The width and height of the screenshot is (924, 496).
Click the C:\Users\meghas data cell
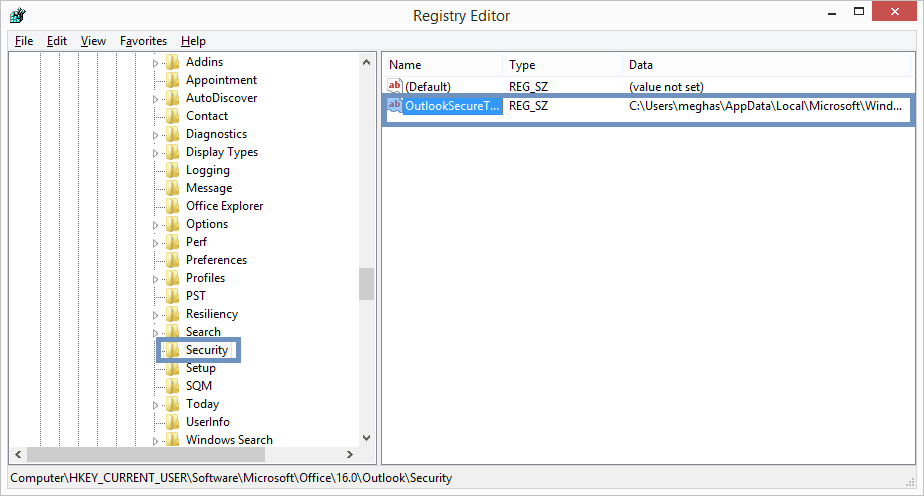(x=765, y=105)
